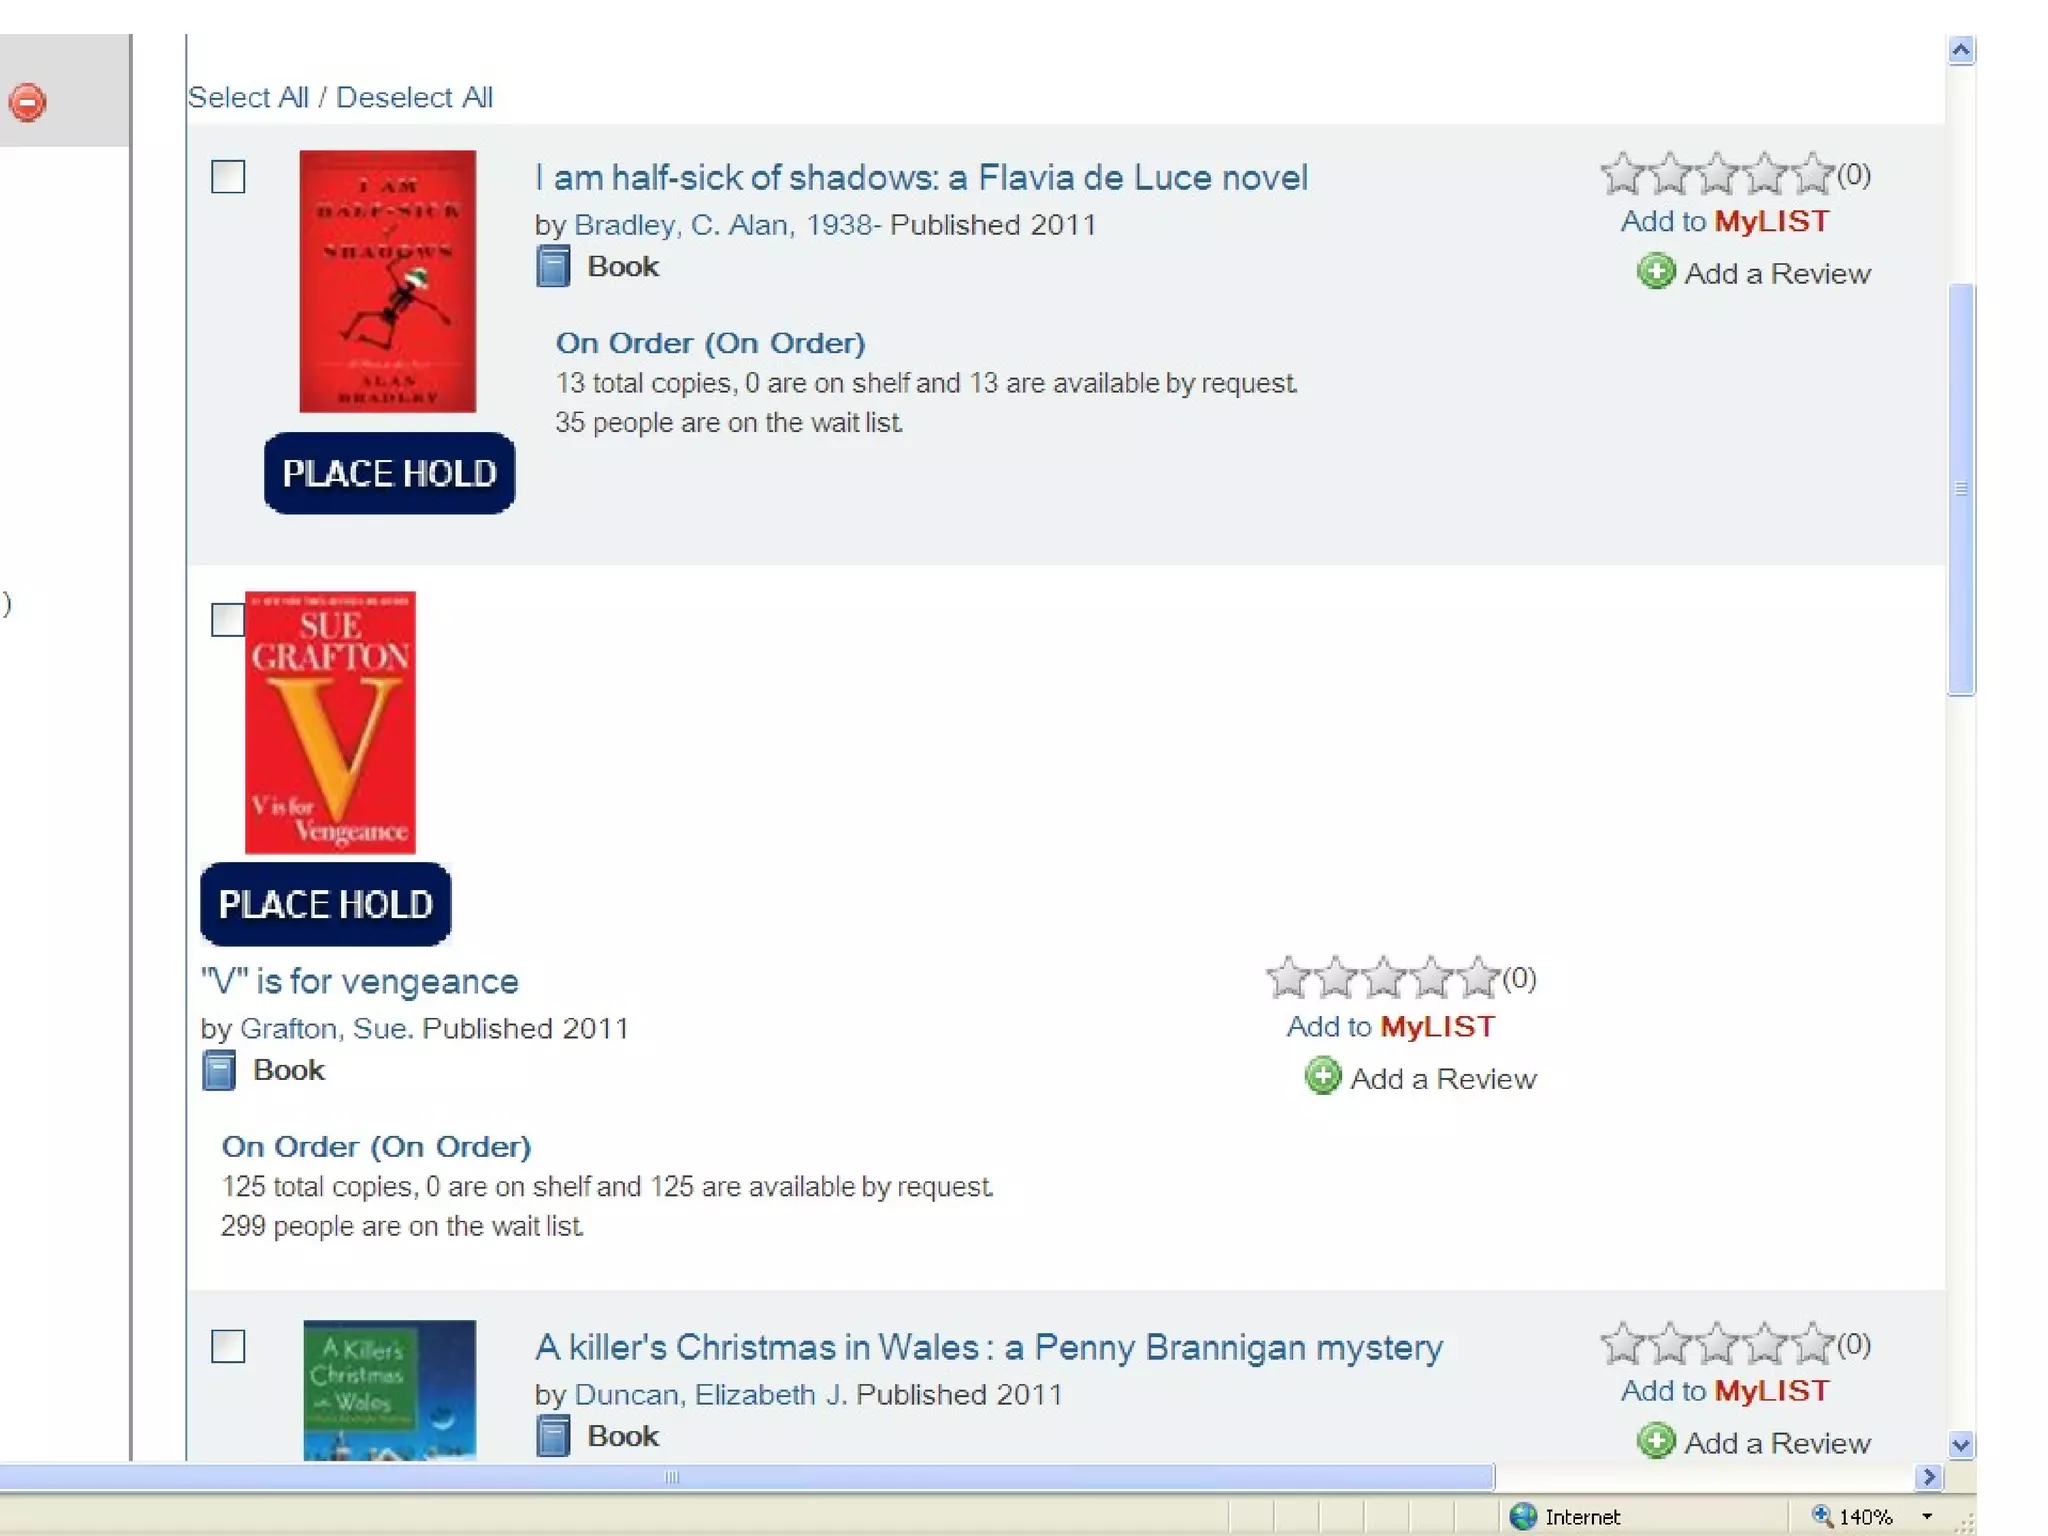Check the box for I am half-sick of shadows

click(x=228, y=177)
